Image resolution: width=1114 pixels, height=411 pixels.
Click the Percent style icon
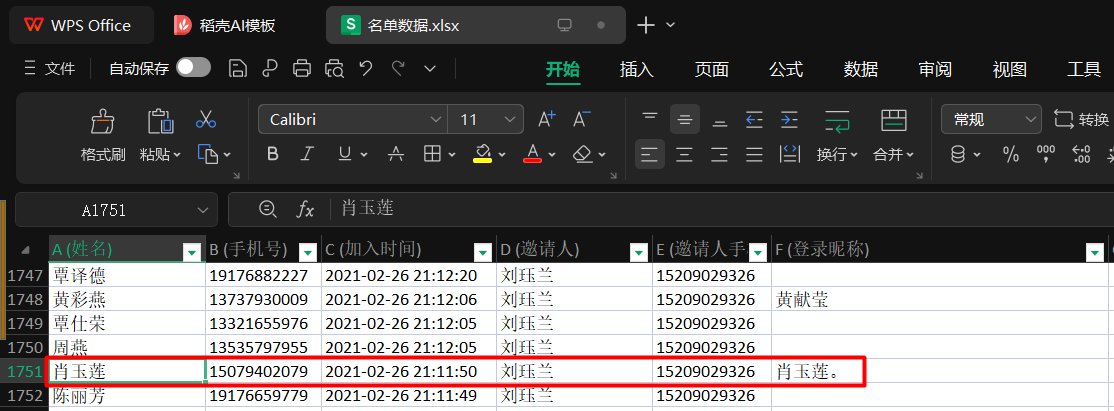coord(1010,154)
